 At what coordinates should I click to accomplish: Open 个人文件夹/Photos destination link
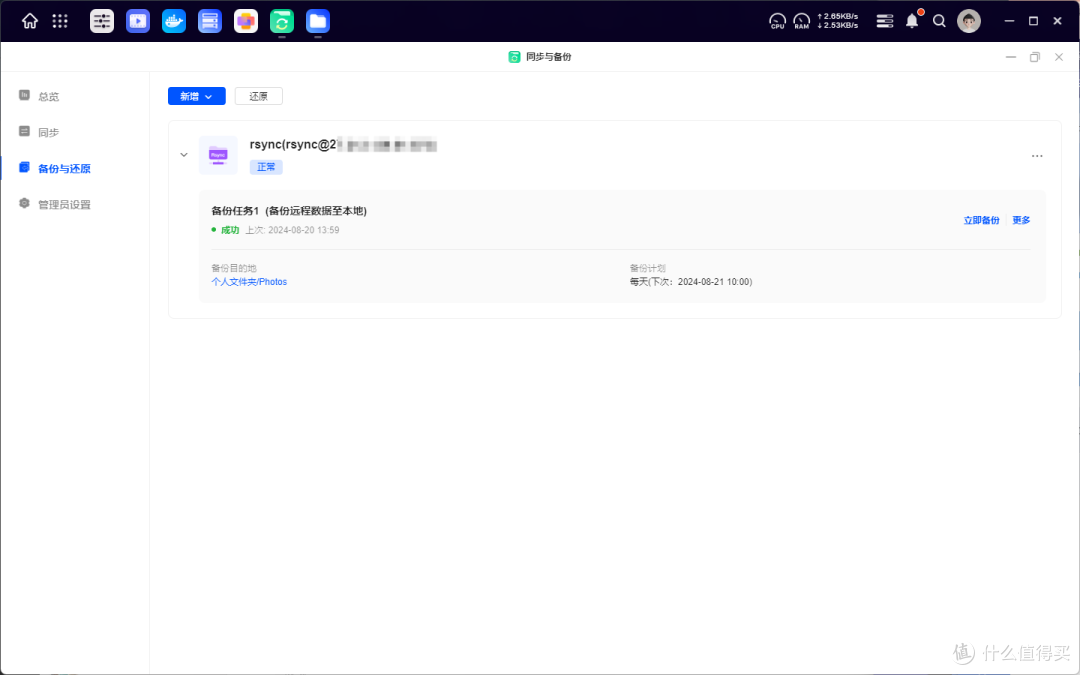(249, 282)
